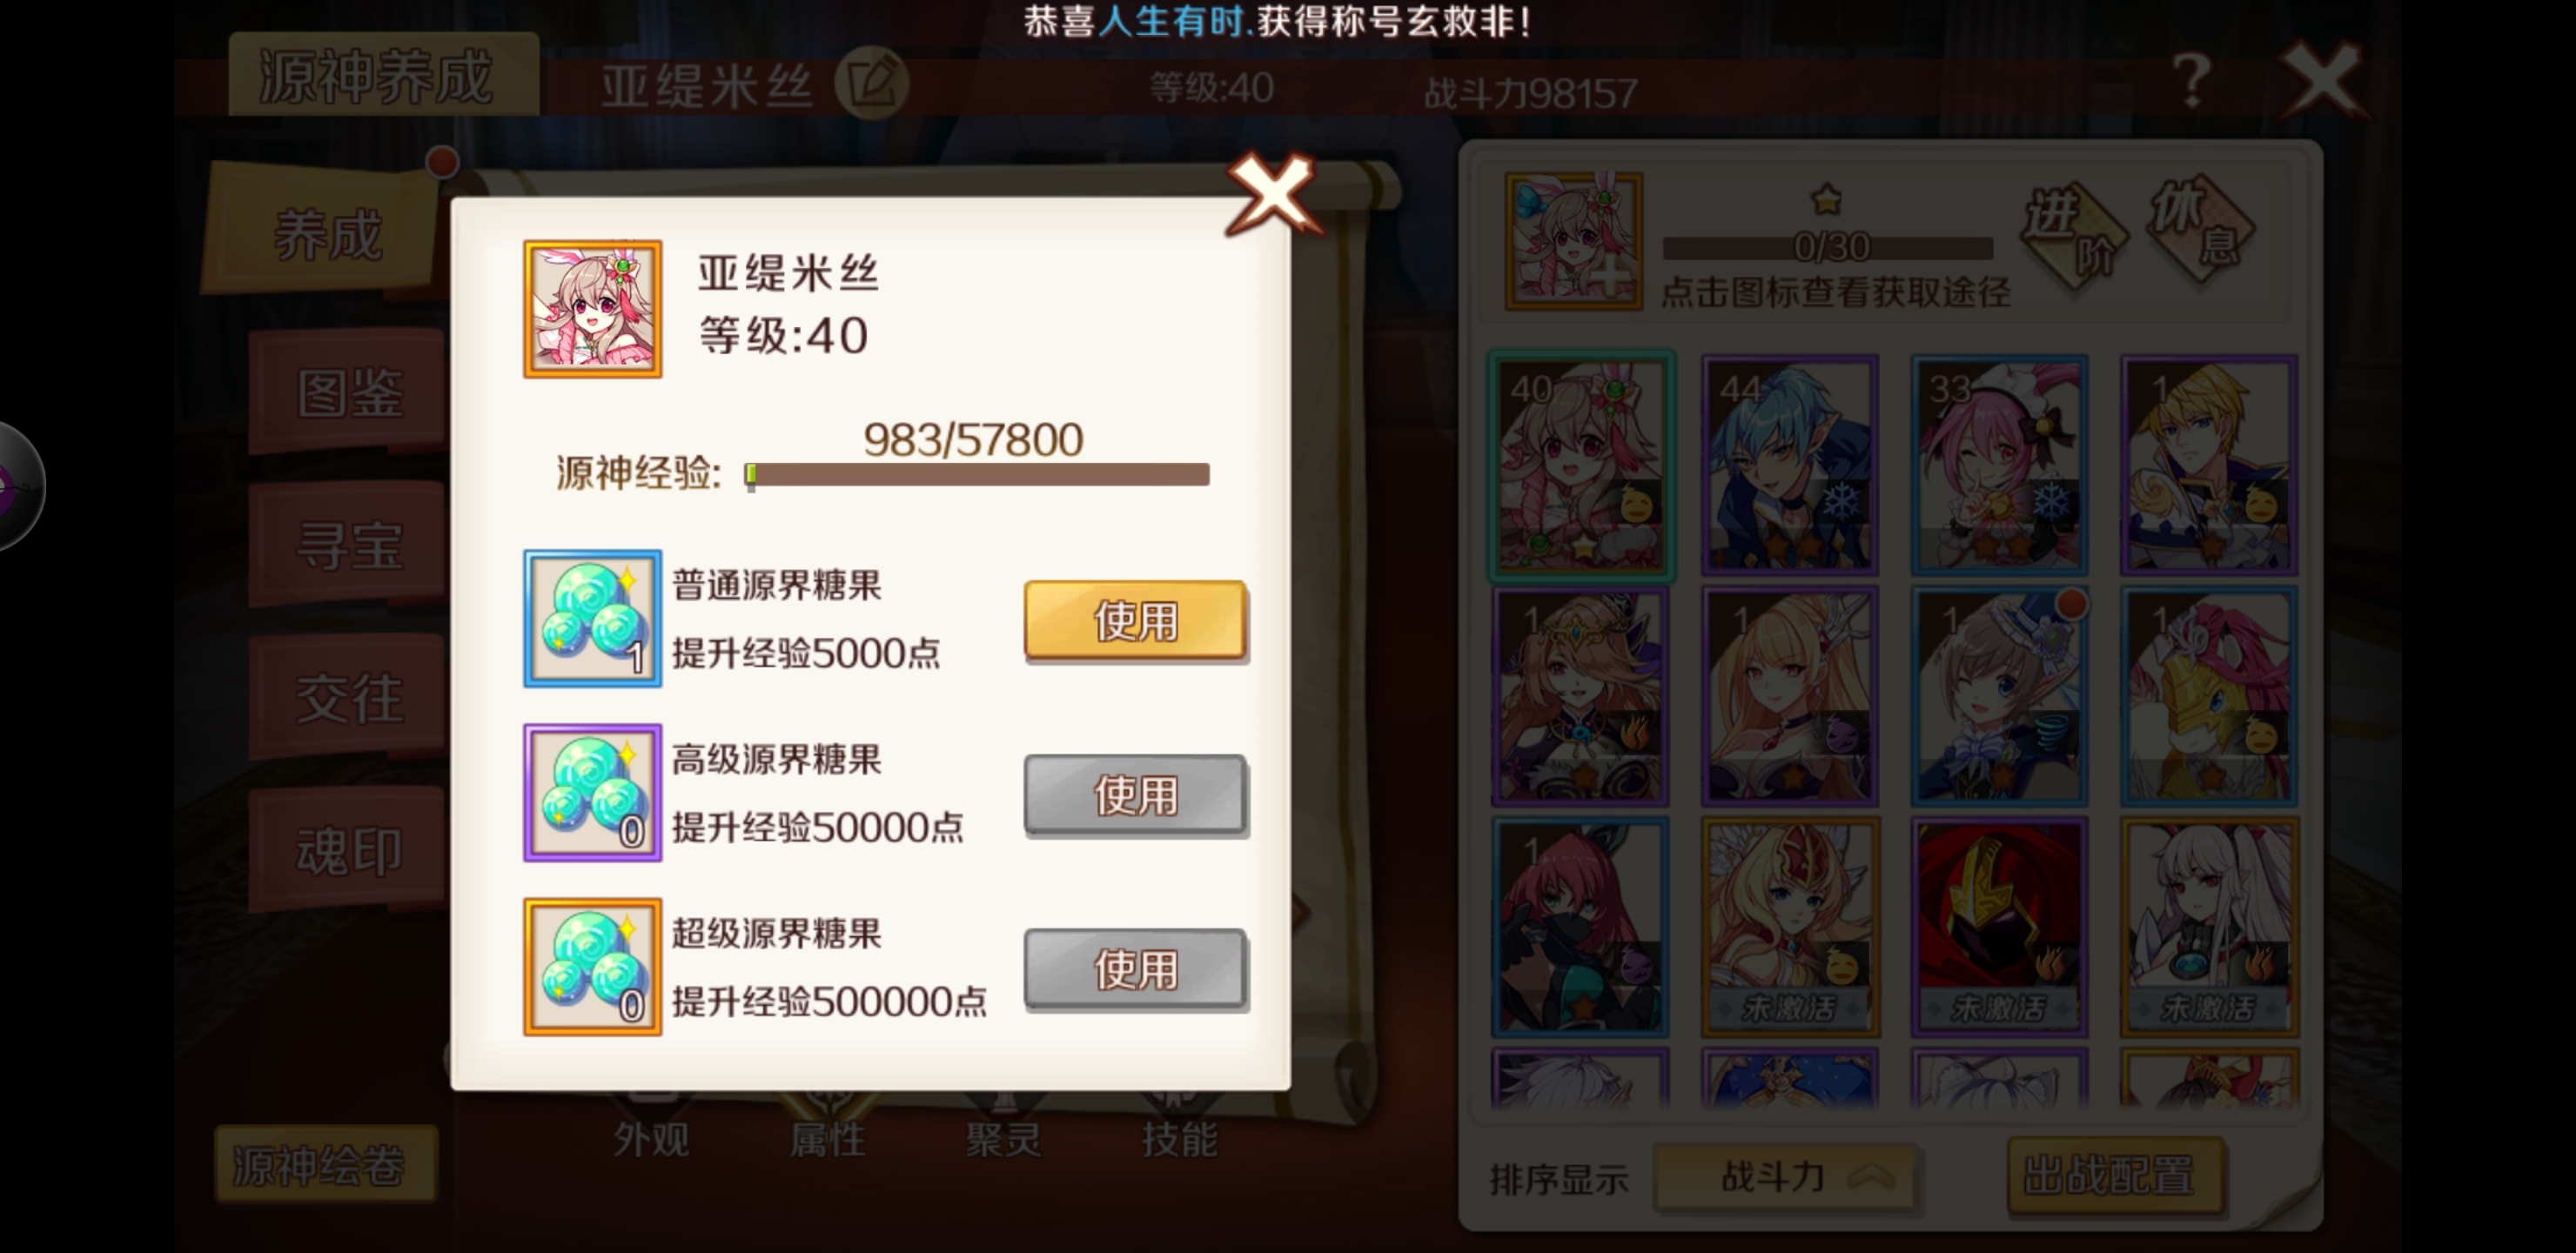Expand the 战斗力 sort order dropdown
Viewport: 2576px width, 1253px height.
click(1785, 1177)
